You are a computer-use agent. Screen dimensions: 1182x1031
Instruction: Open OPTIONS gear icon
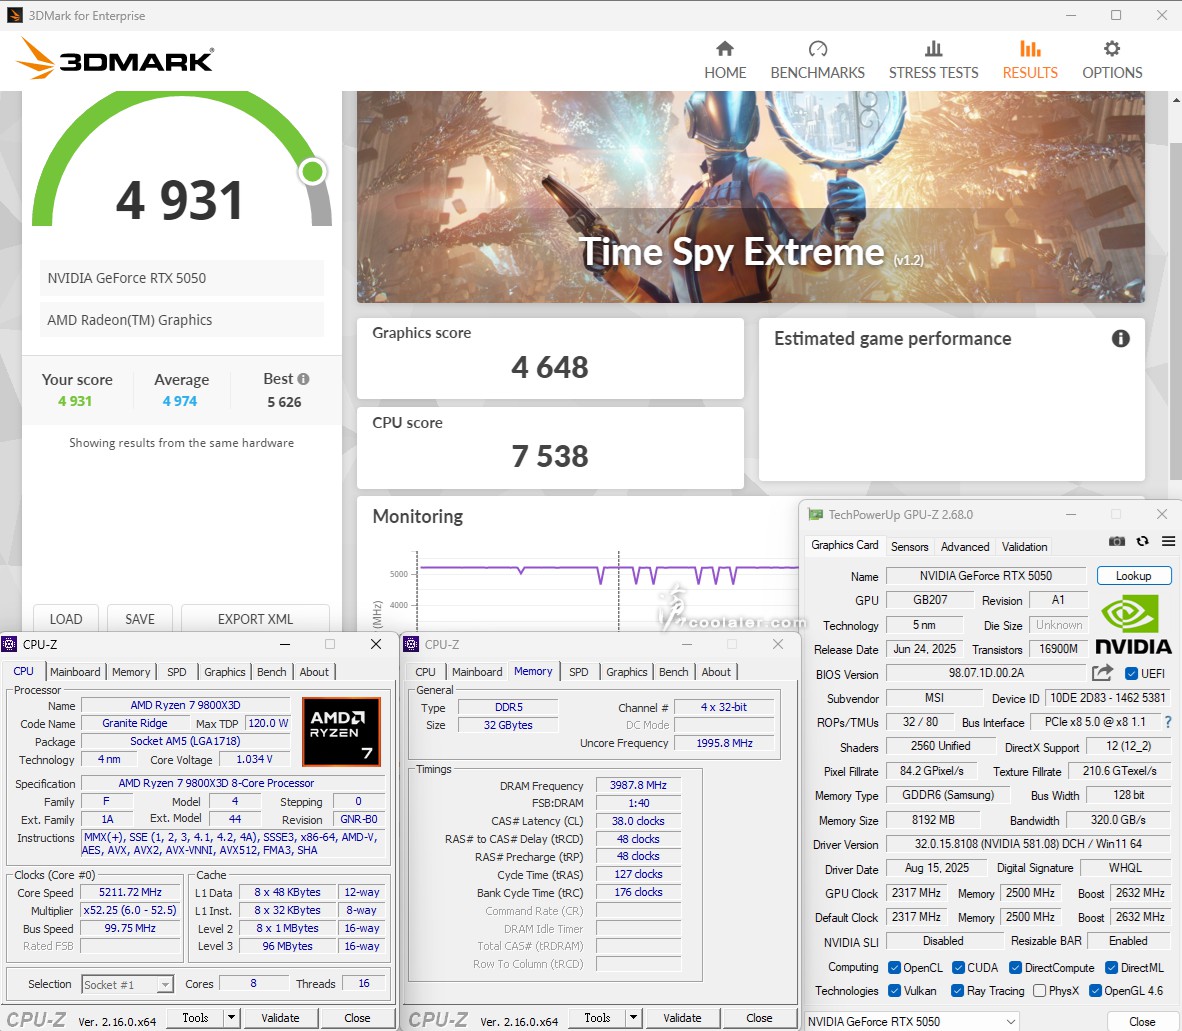[x=1112, y=49]
